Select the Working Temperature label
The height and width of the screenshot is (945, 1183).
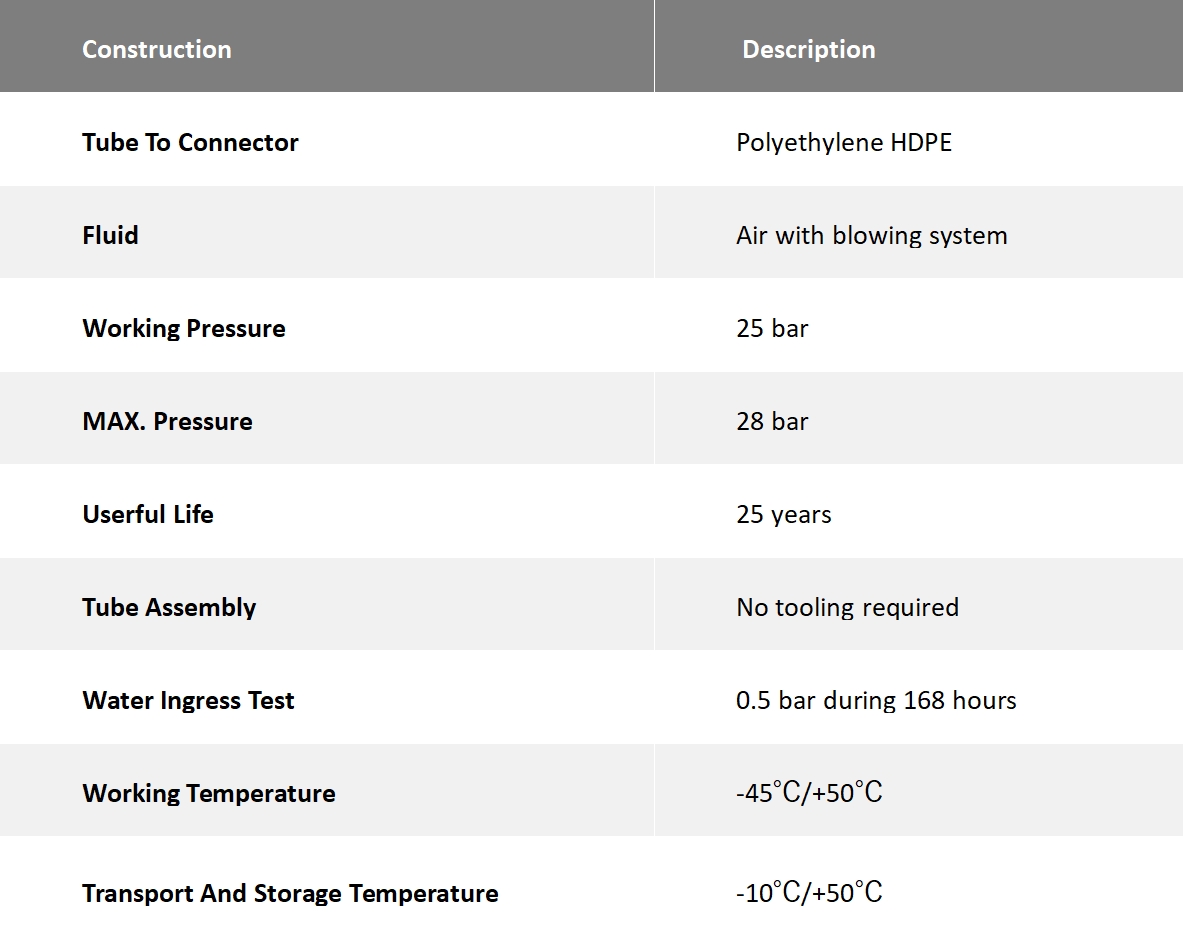pyautogui.click(x=209, y=793)
